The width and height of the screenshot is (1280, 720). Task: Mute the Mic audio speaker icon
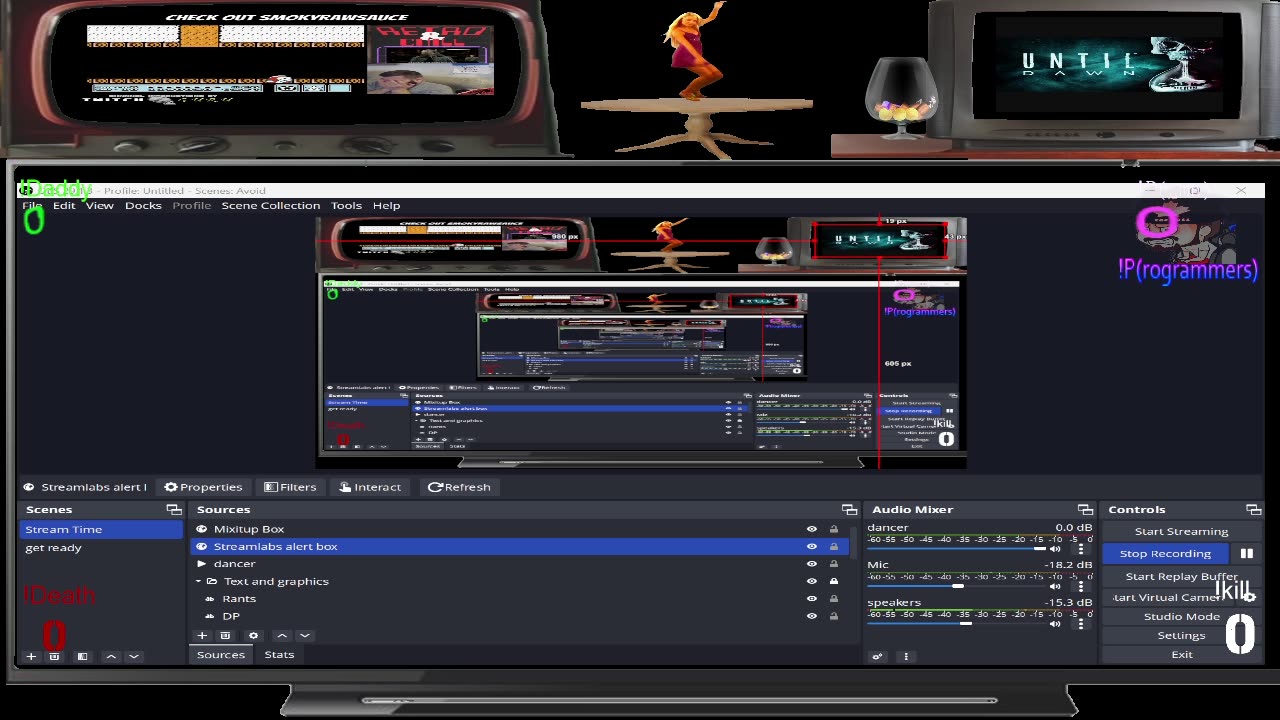[x=1054, y=586]
